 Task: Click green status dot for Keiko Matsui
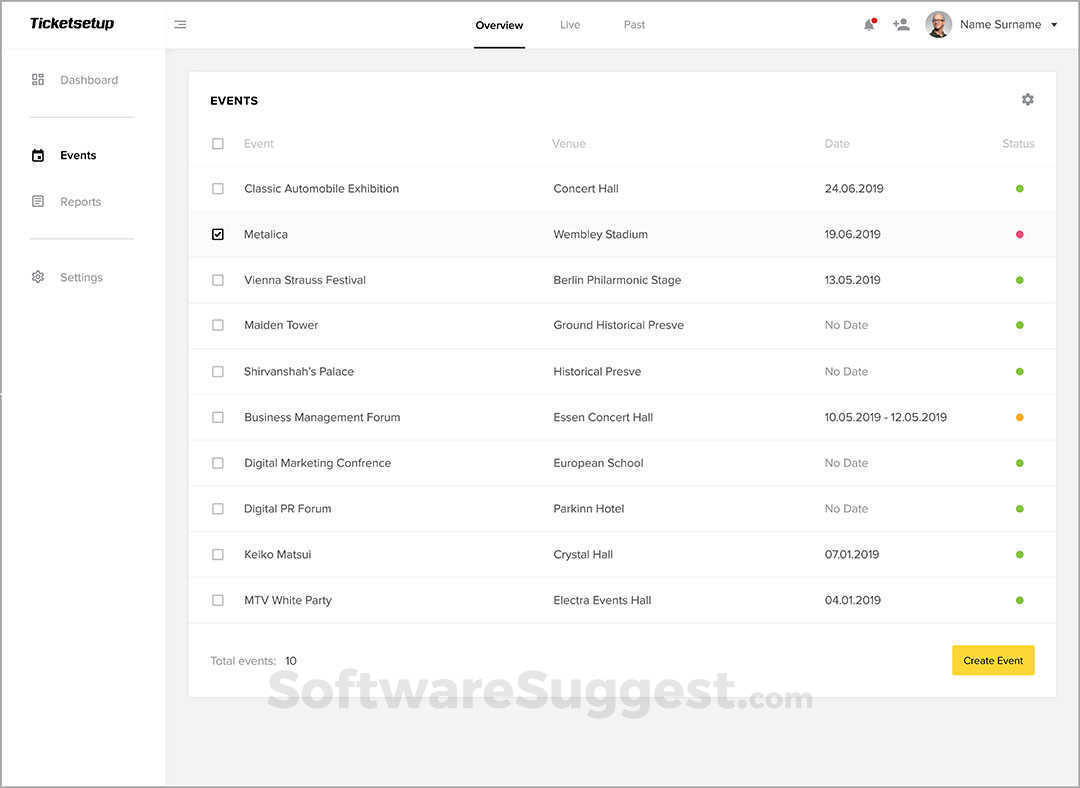1019,554
